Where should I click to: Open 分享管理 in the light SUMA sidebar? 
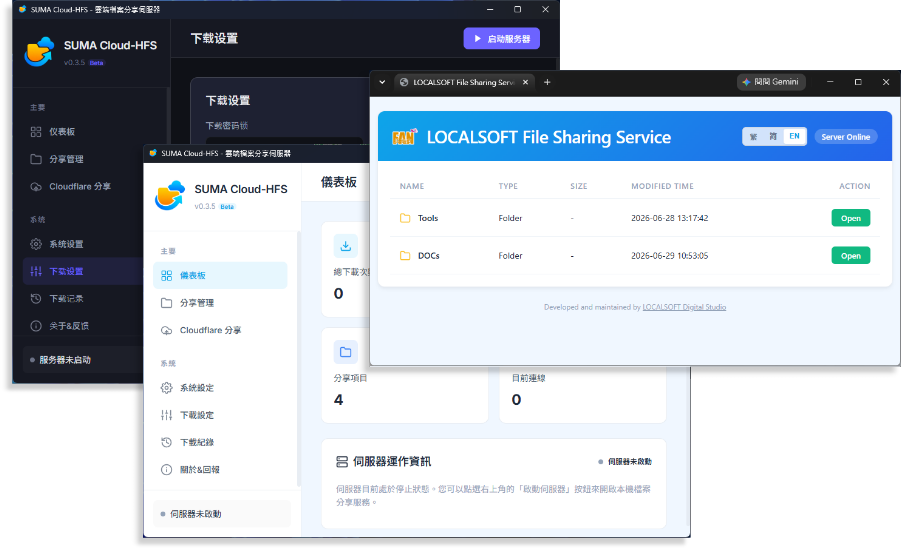click(220, 303)
